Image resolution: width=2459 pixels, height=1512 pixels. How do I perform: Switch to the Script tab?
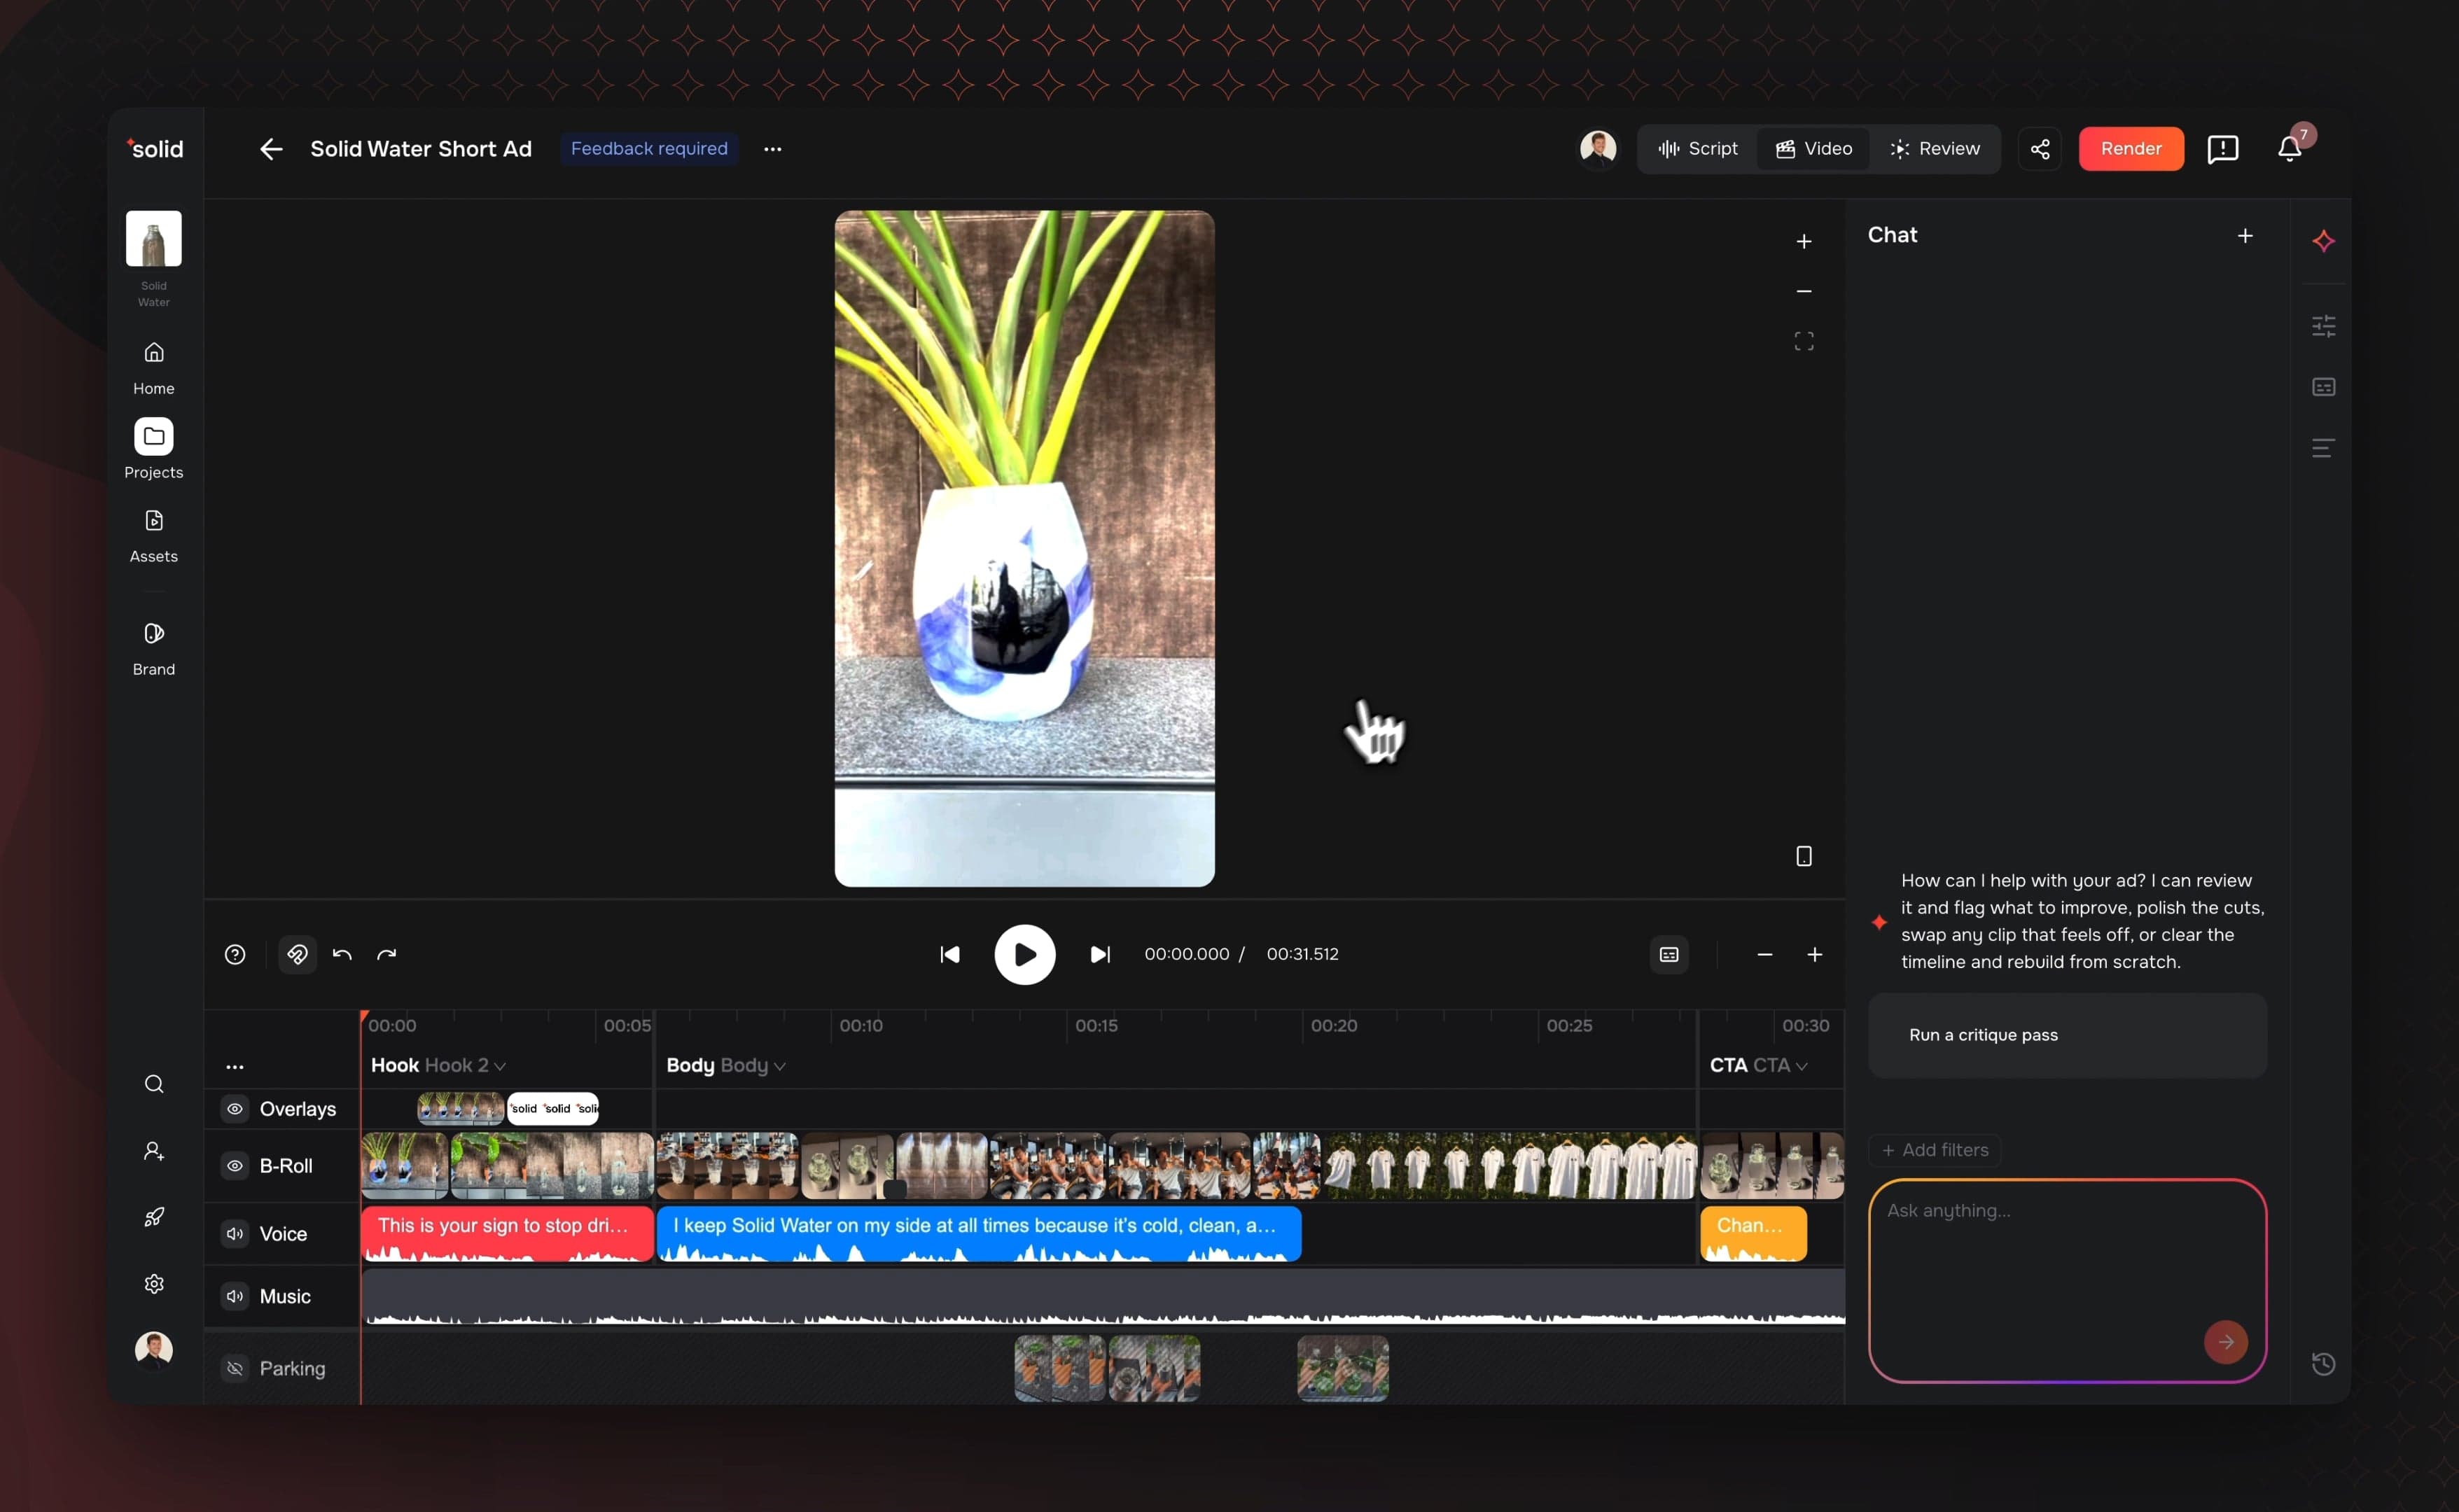pos(1698,149)
